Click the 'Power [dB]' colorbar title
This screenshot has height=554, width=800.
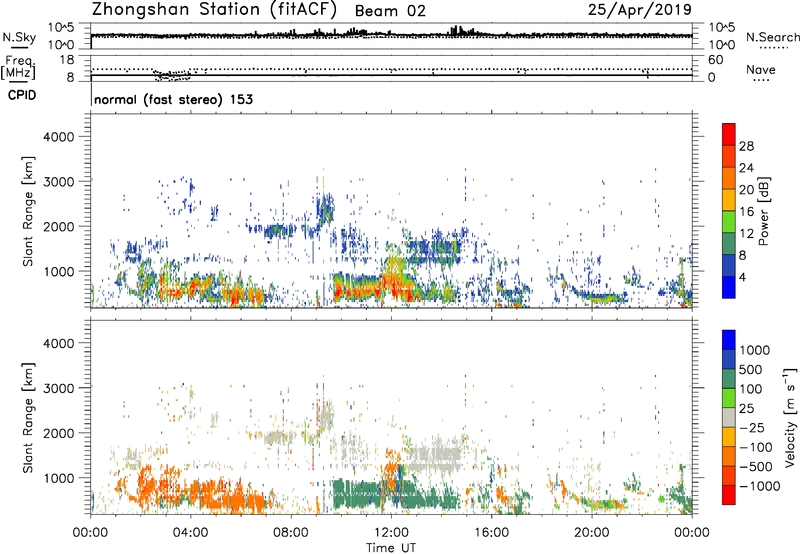pos(763,211)
